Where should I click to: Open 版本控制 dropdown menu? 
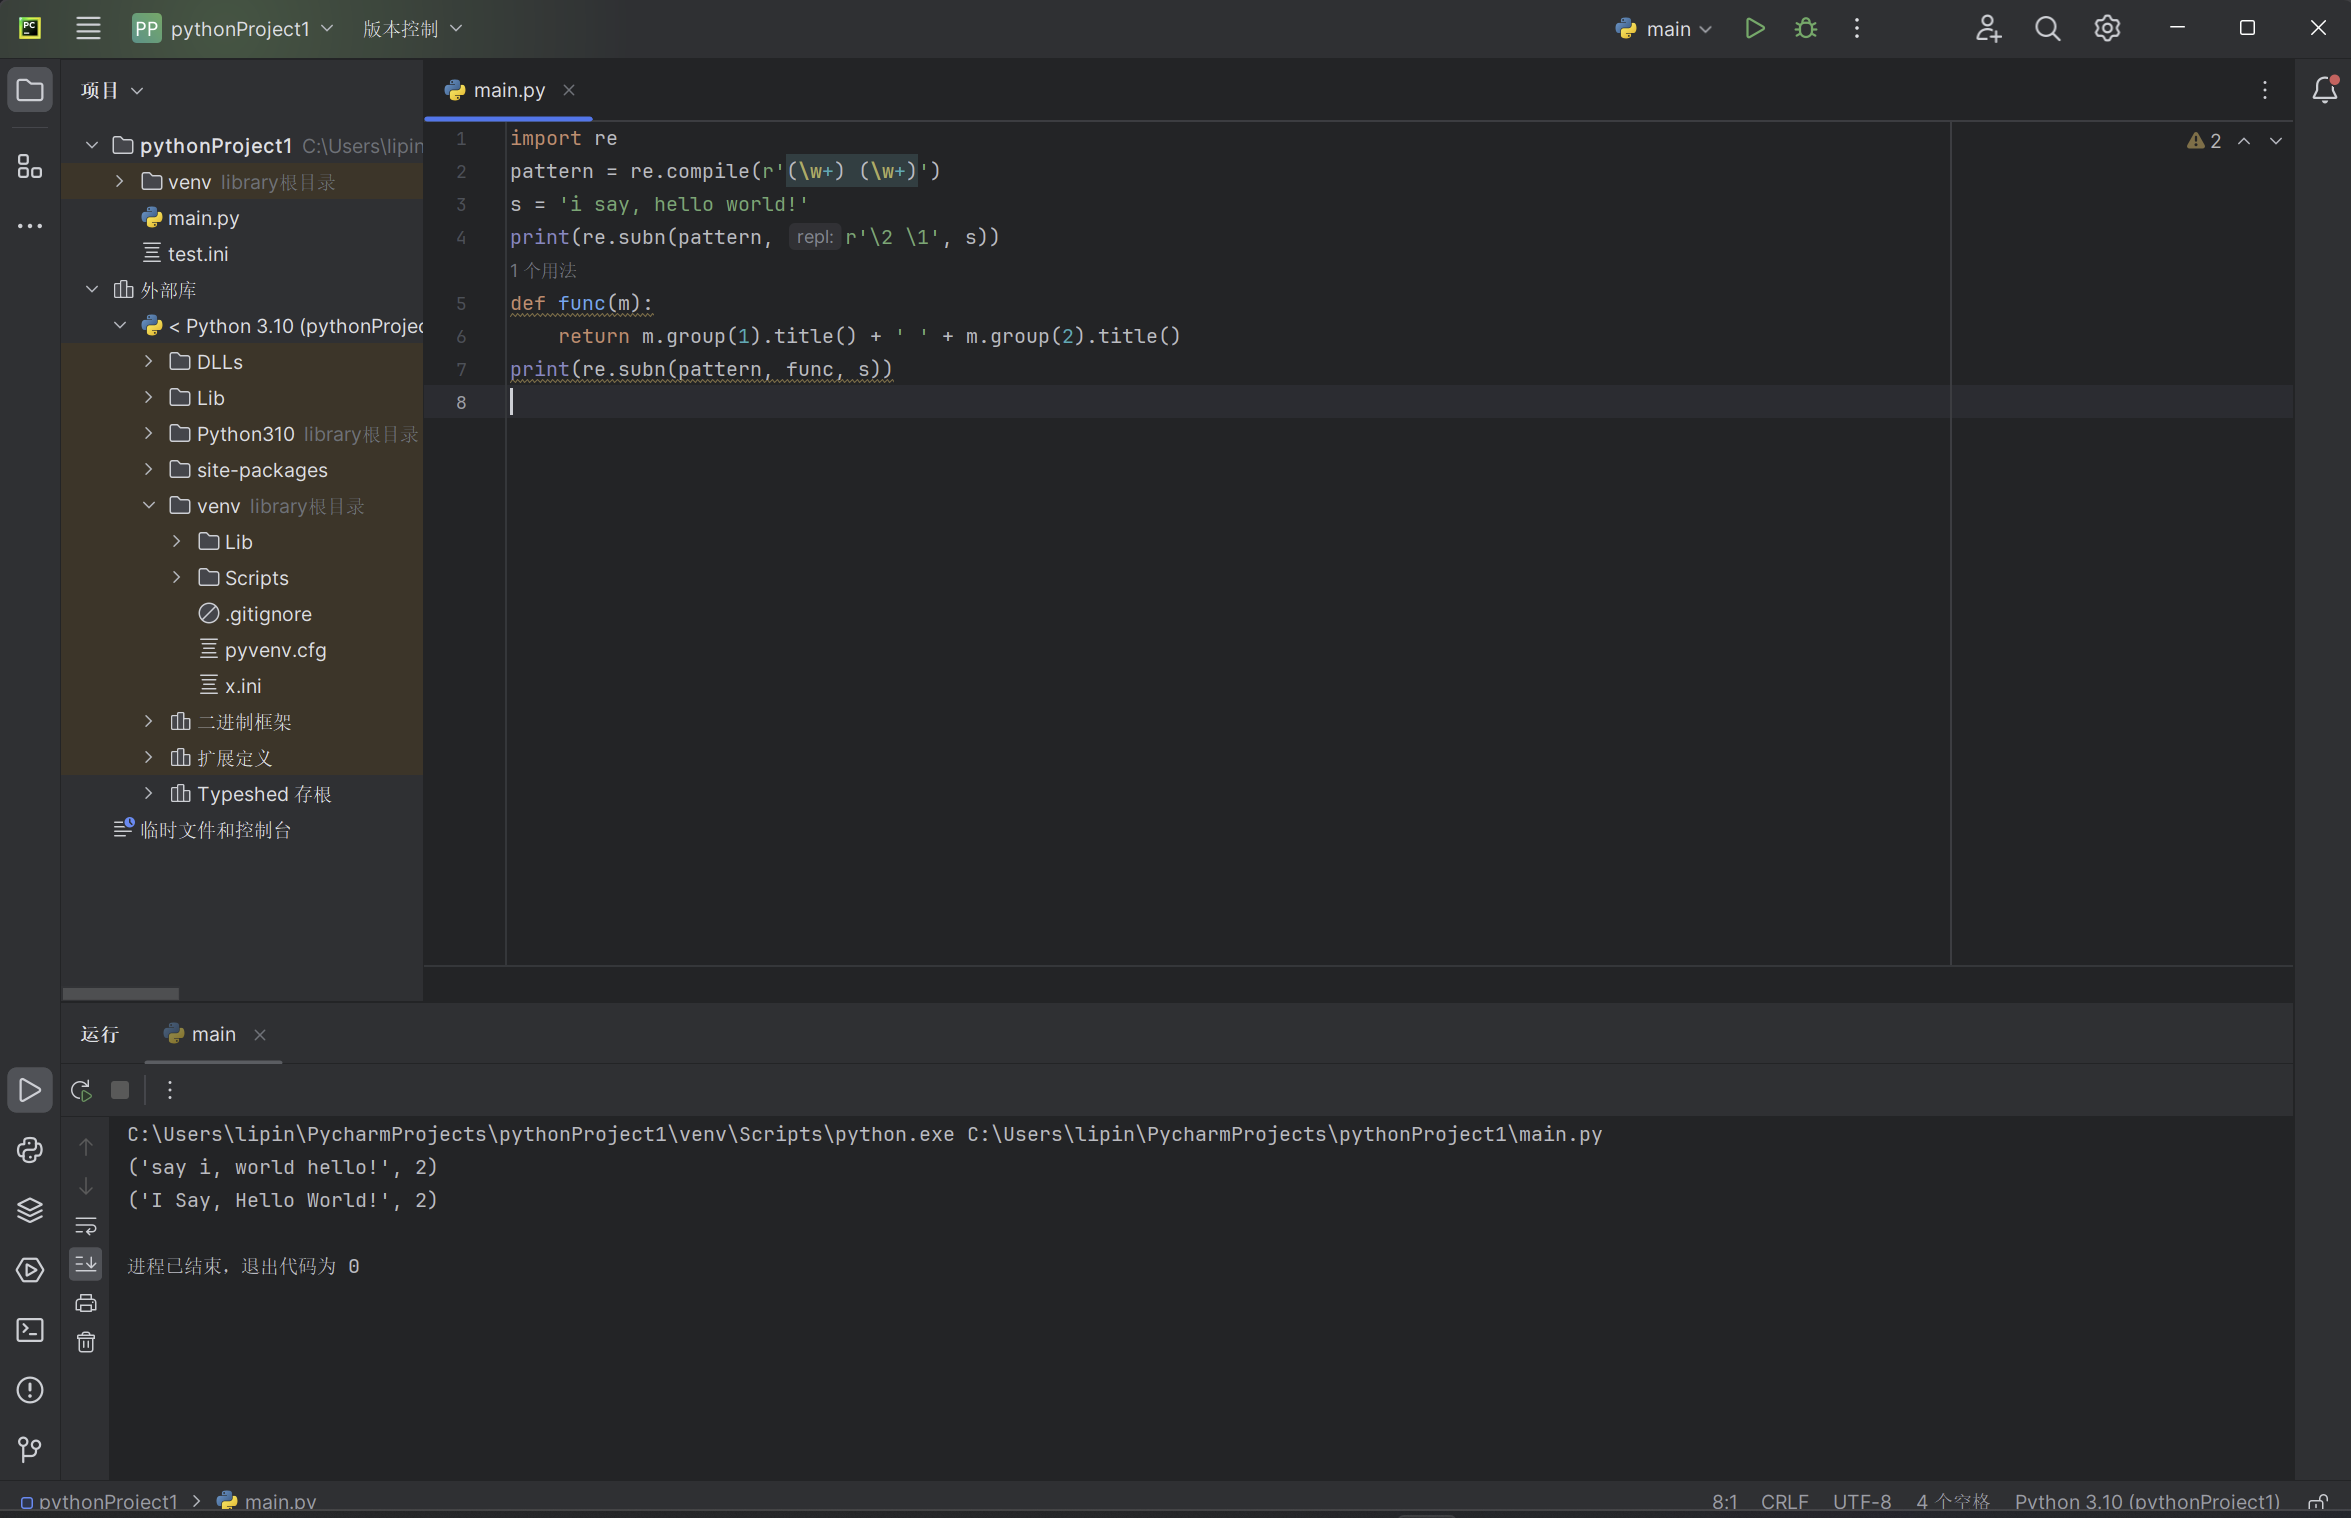pos(413,28)
